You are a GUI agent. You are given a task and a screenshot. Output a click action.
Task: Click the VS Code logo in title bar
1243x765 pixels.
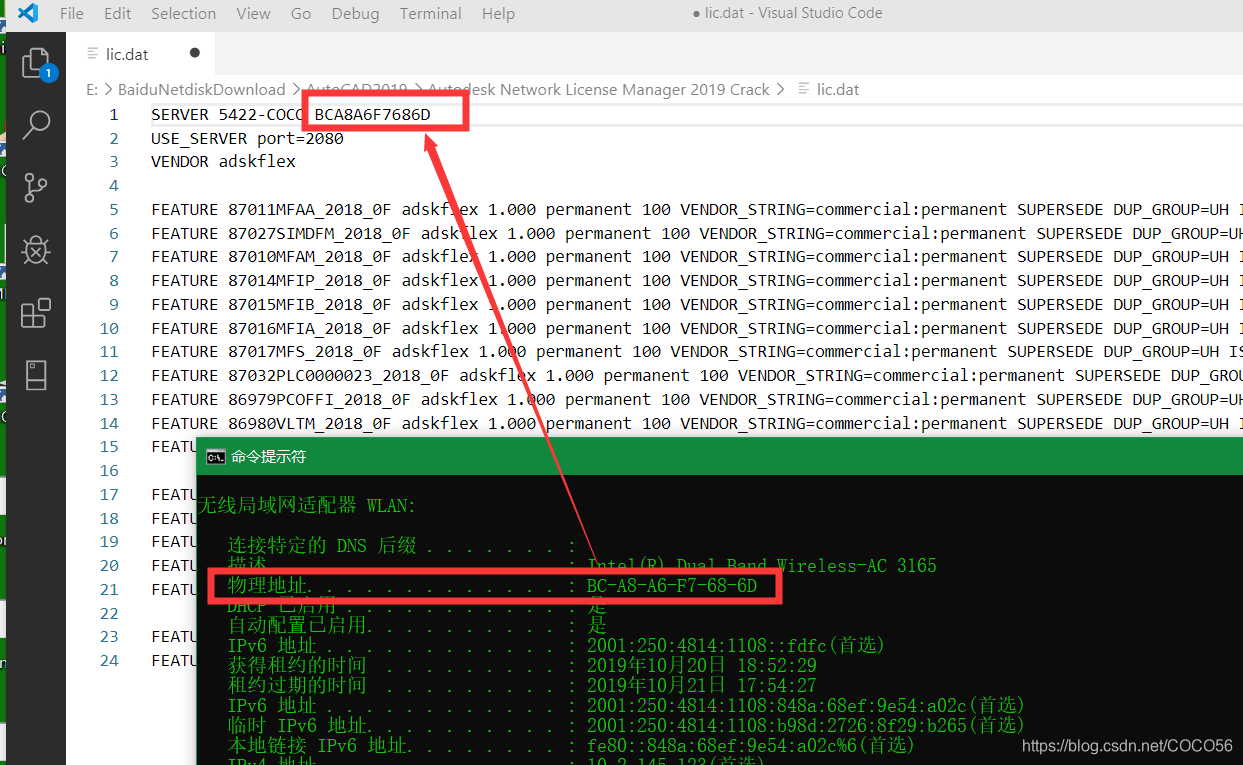pos(28,14)
